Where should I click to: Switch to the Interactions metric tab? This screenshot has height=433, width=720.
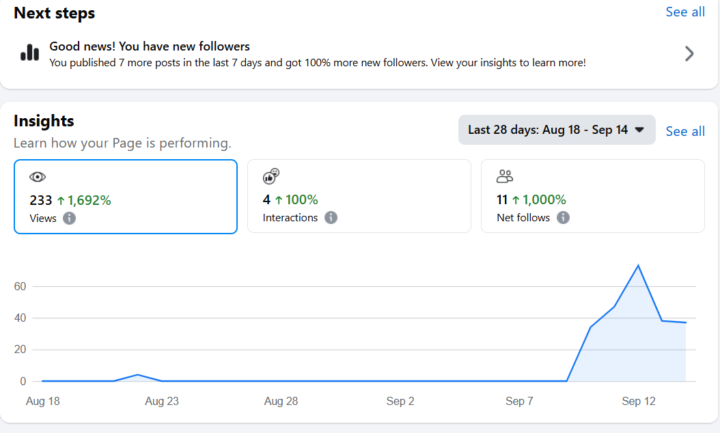click(x=358, y=197)
